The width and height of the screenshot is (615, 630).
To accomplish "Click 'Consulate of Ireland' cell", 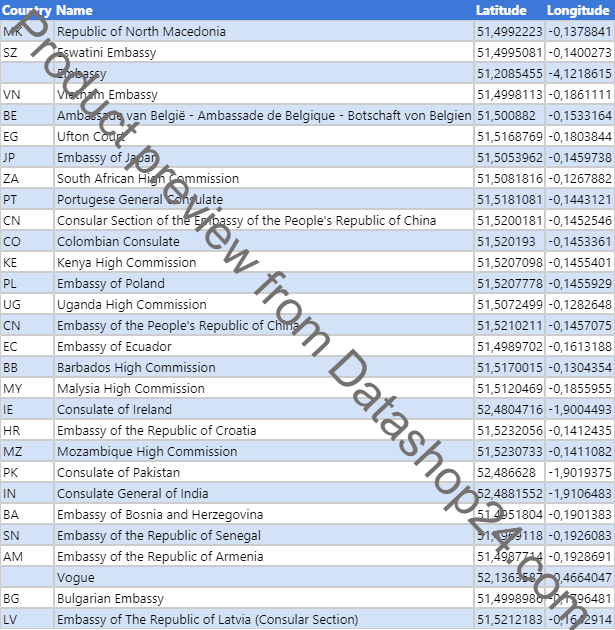I will click(x=264, y=409).
